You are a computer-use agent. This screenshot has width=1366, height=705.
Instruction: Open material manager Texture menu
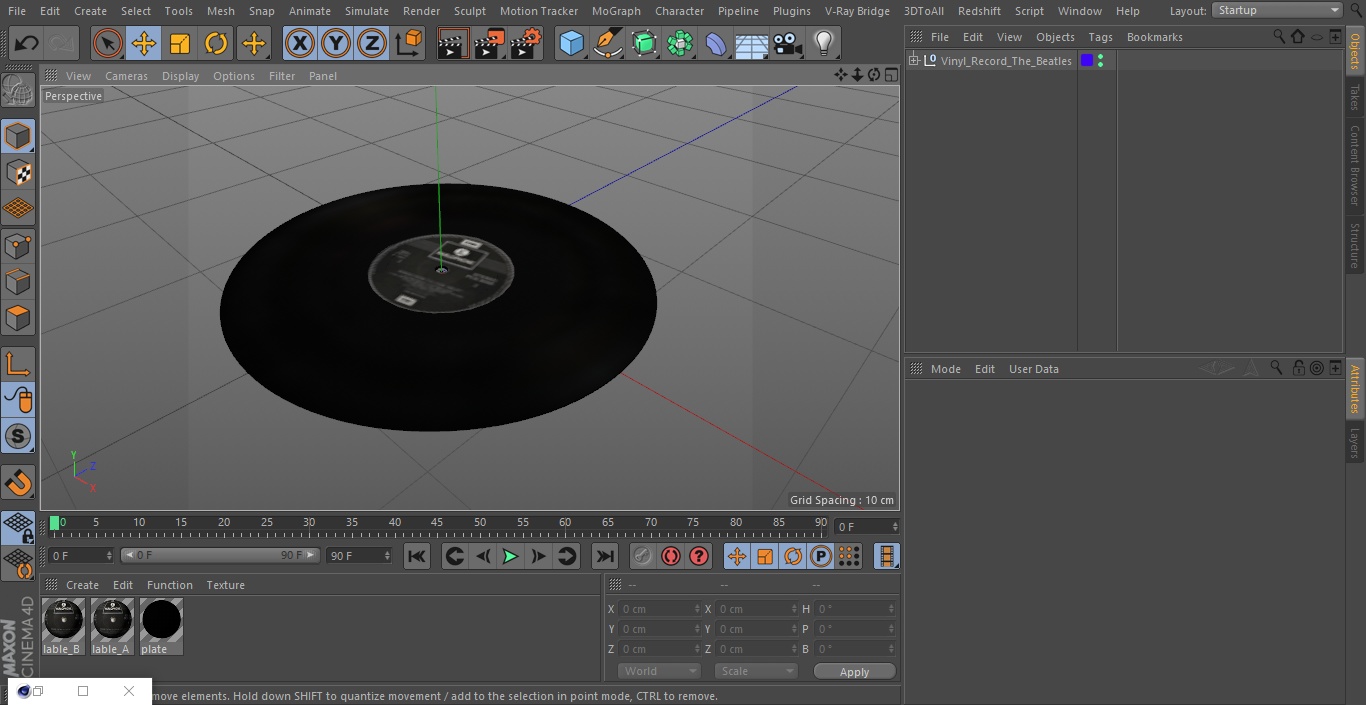tap(225, 585)
